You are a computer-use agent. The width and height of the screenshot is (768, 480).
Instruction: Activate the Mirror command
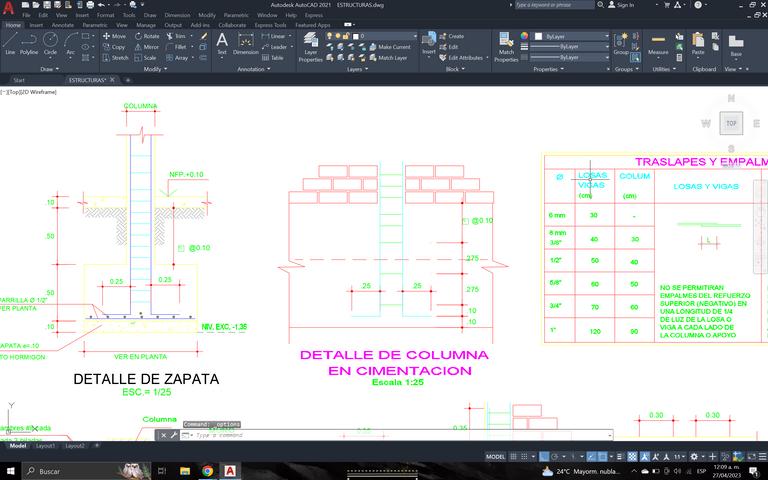[x=147, y=47]
